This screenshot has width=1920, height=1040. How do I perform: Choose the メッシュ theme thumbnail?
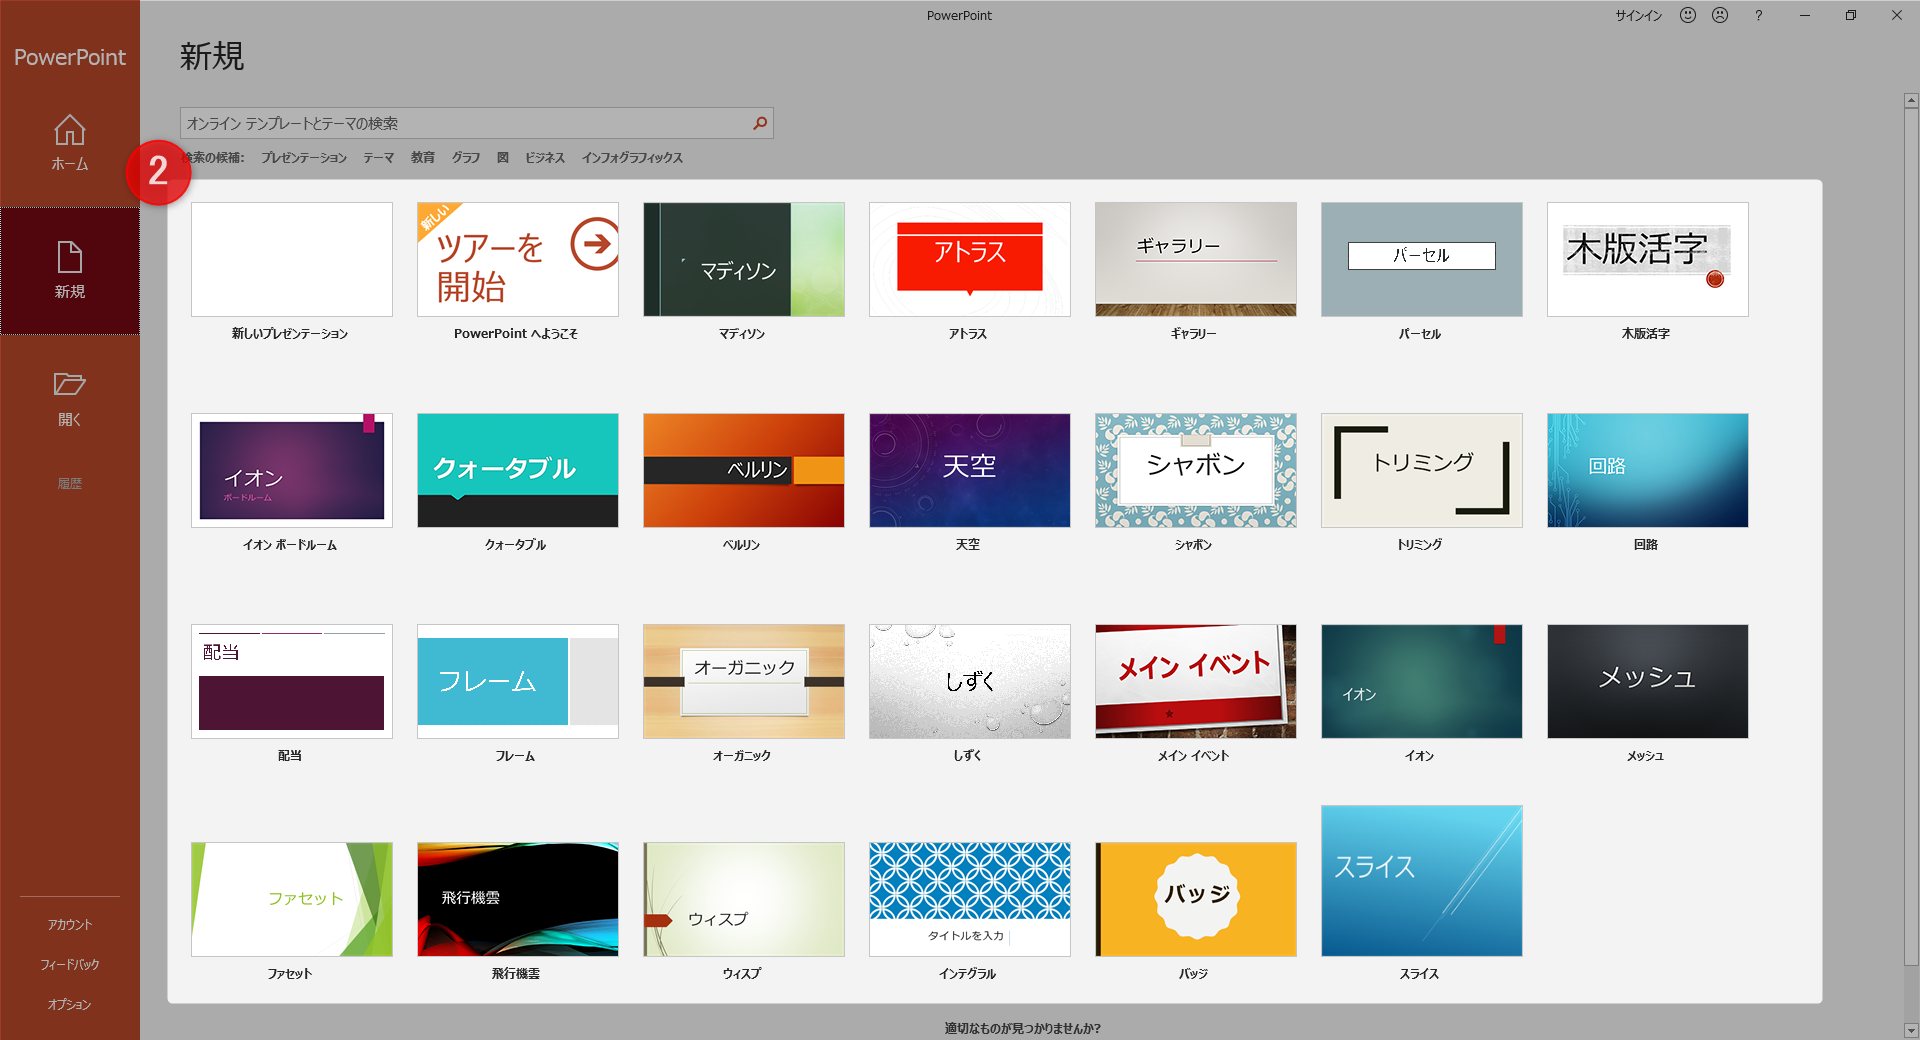1648,682
